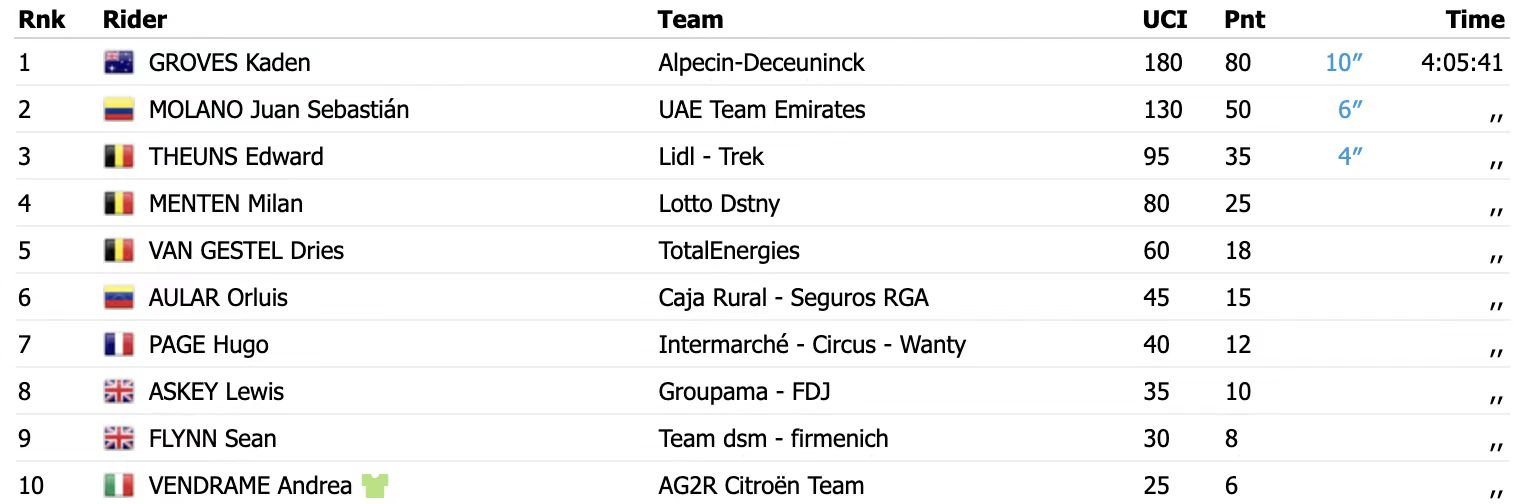Open the Team dsm - firmenich team page
Screen dimensions: 1514x504
coord(773,439)
